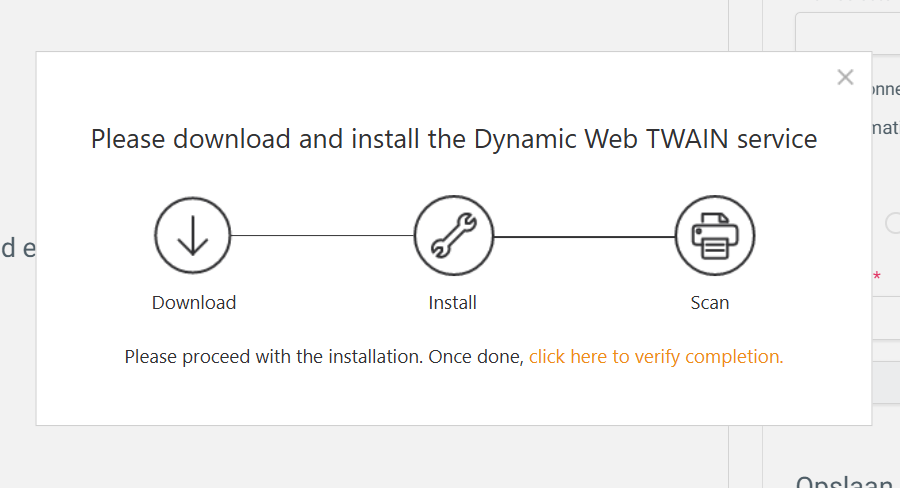Click the Install step label

click(x=452, y=303)
